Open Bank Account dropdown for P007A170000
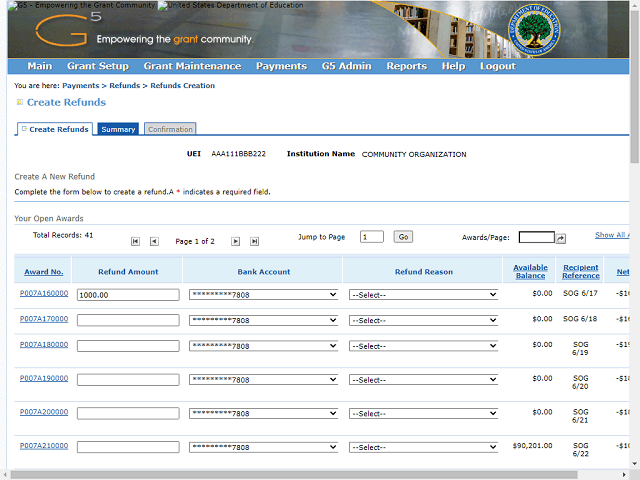Image resolution: width=640 pixels, height=480 pixels. pos(263,321)
